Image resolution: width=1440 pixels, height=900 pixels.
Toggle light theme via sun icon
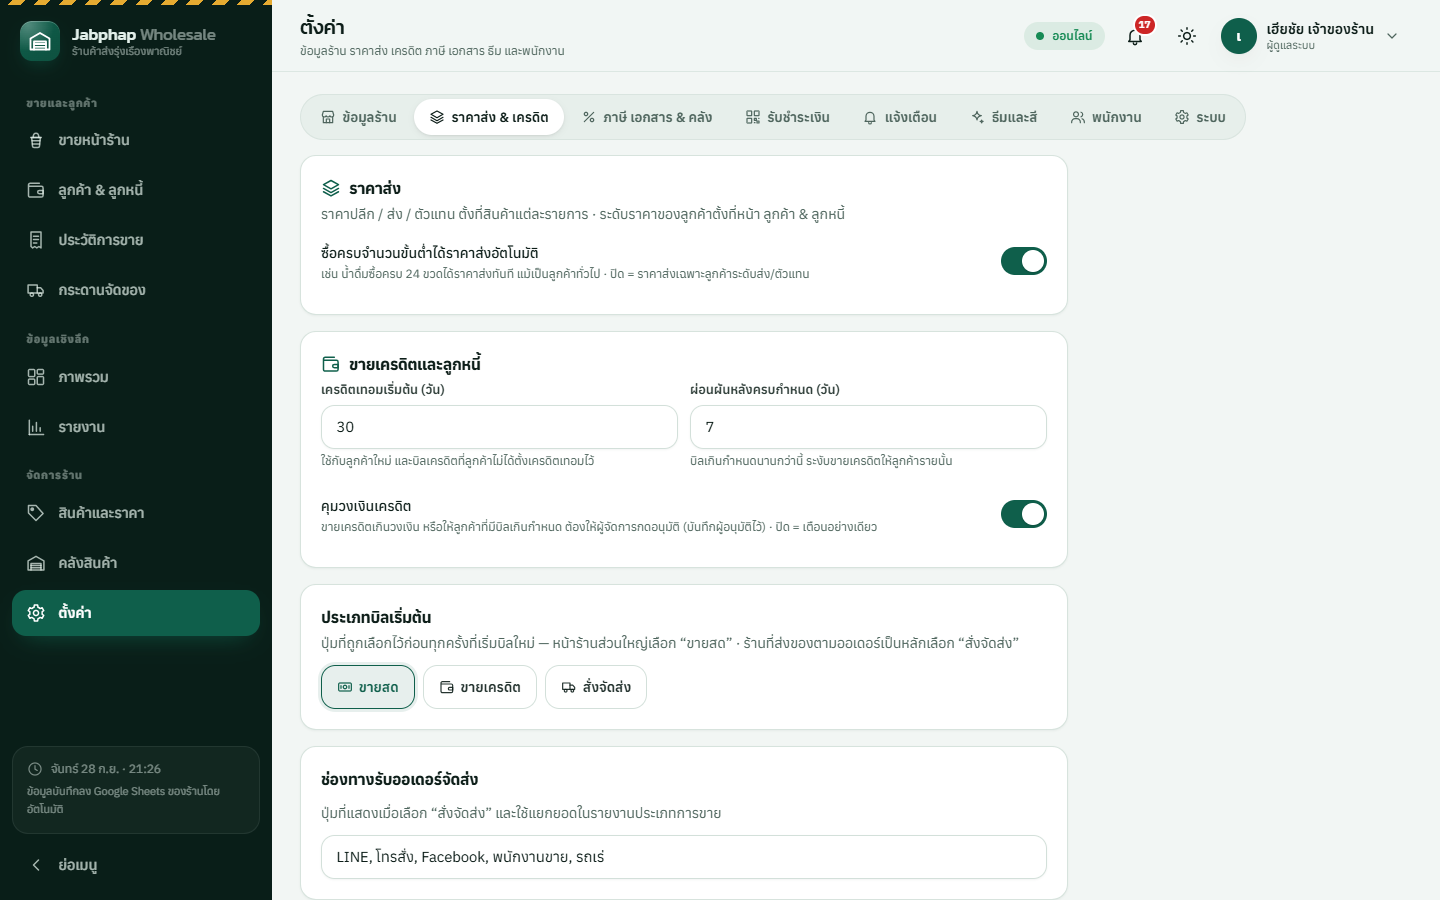pyautogui.click(x=1187, y=36)
